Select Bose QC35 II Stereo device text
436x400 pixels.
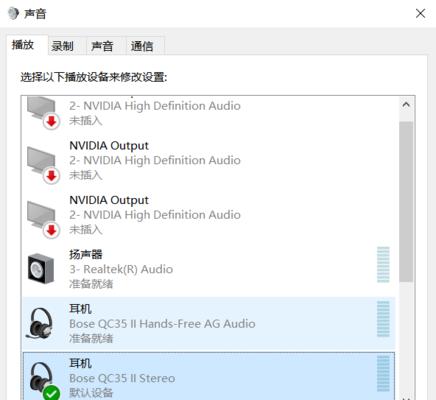(x=122, y=378)
